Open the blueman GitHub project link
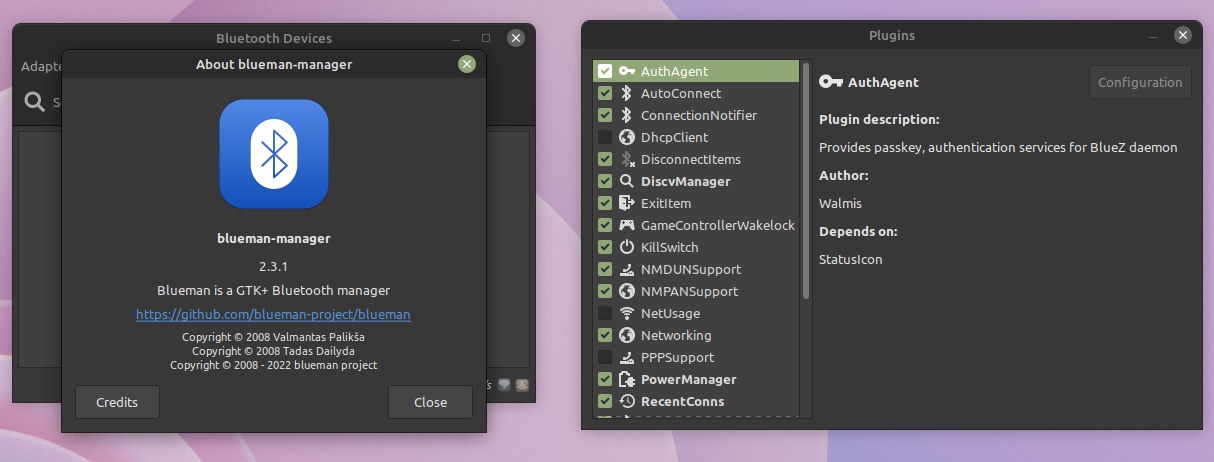This screenshot has width=1214, height=462. pyautogui.click(x=273, y=314)
